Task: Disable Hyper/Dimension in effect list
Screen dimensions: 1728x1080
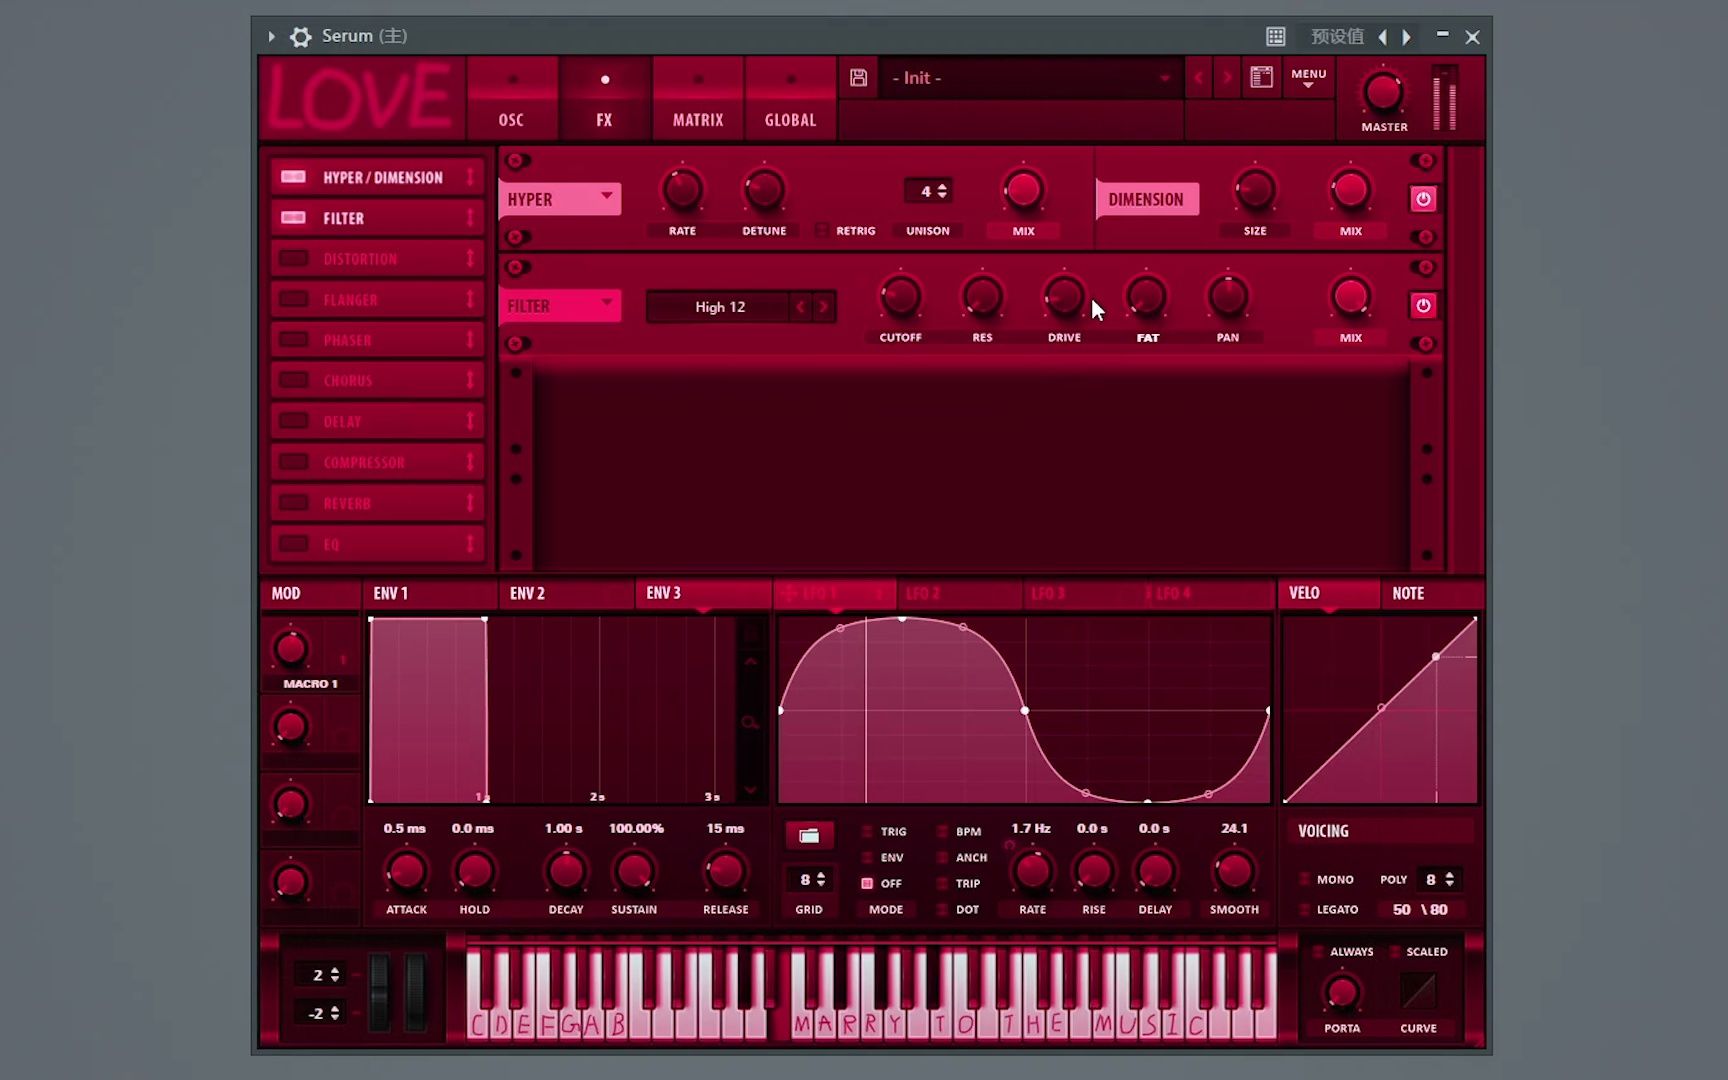Action: click(293, 177)
